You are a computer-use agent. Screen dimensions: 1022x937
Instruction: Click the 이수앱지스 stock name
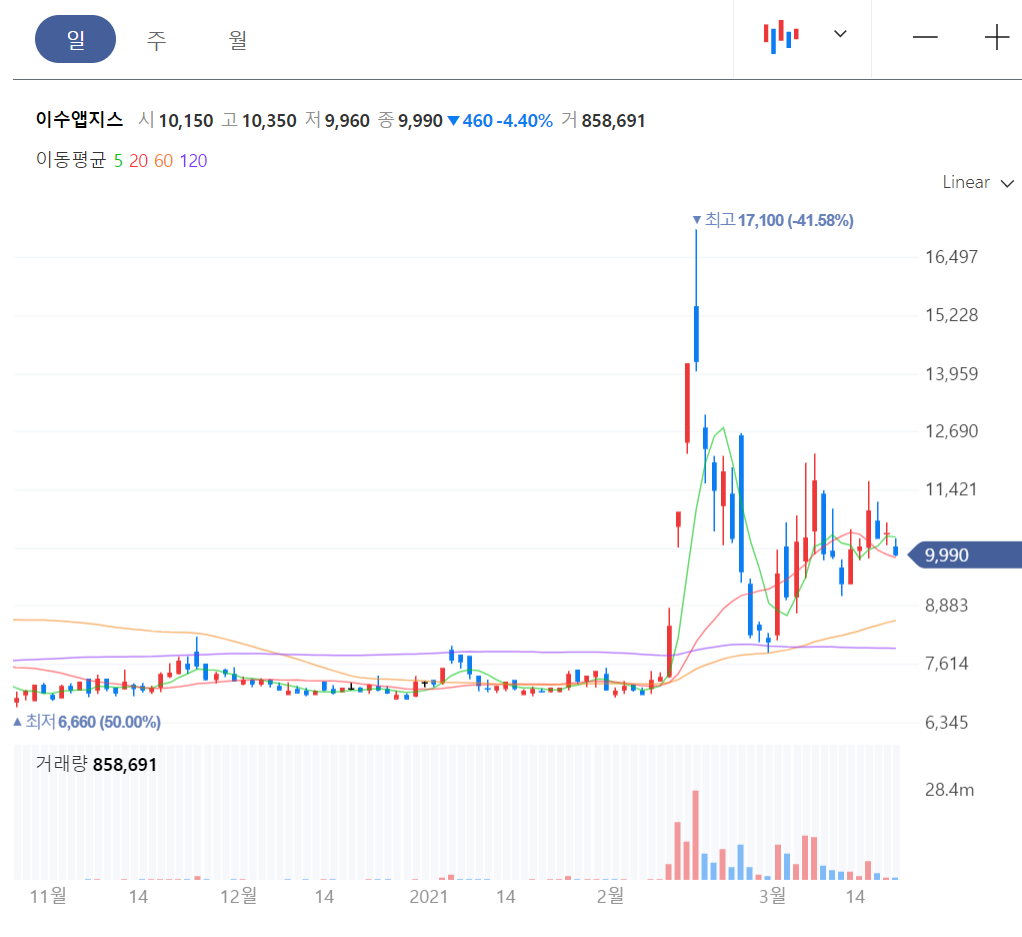pos(80,120)
